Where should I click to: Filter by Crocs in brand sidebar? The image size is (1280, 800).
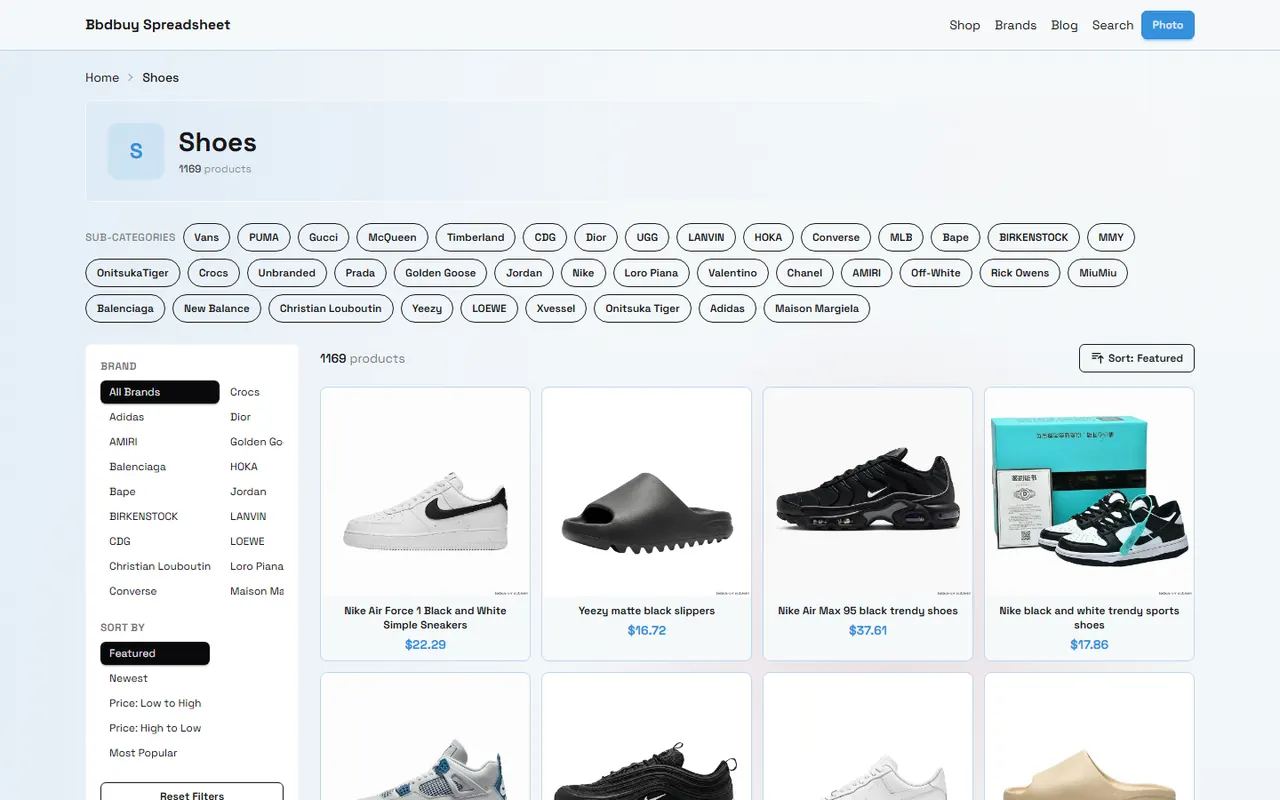click(254, 392)
